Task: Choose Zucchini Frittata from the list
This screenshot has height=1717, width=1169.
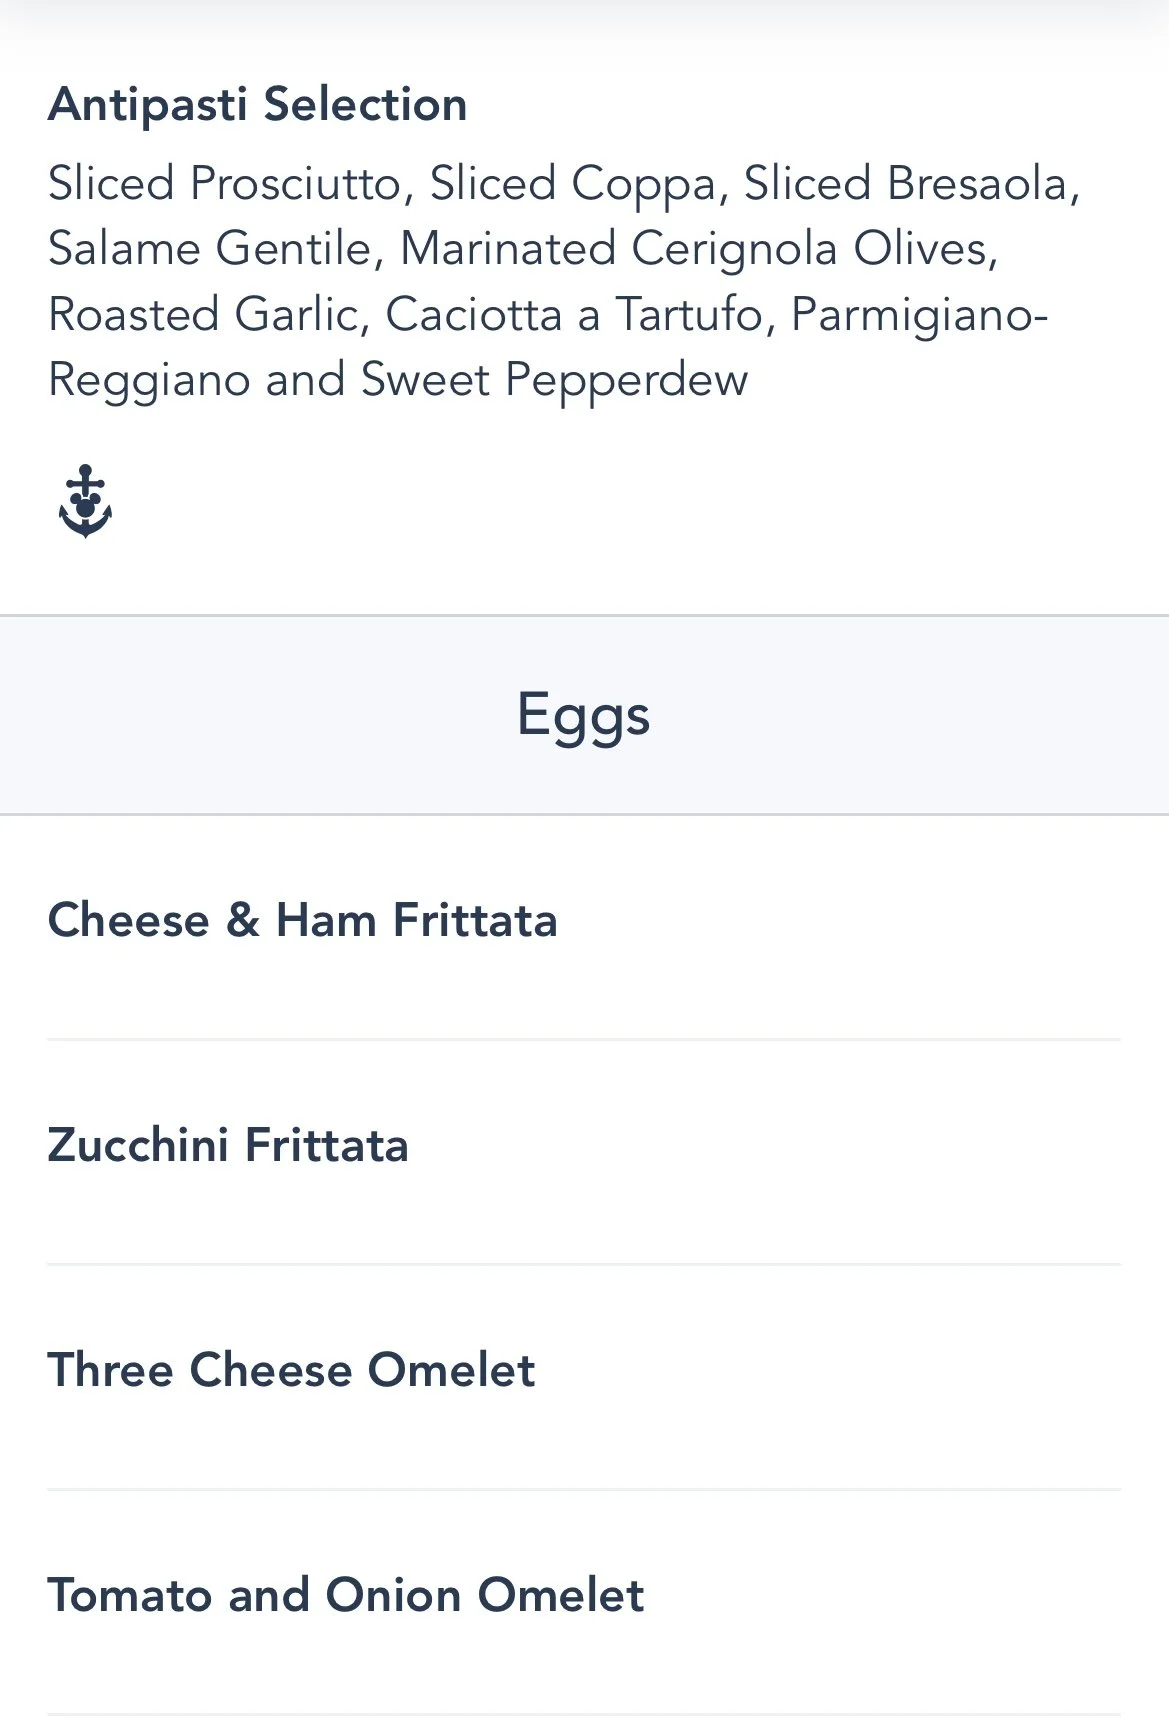Action: coord(228,1145)
